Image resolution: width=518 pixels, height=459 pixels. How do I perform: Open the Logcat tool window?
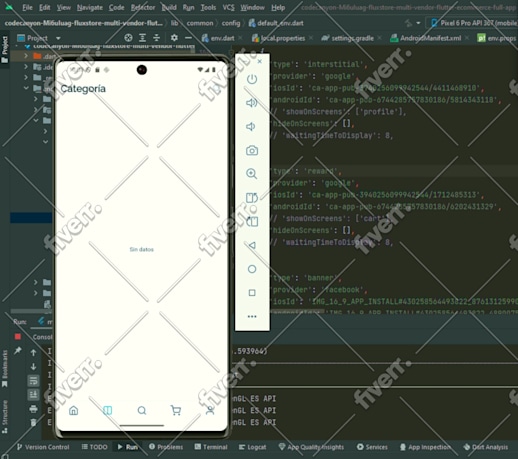[x=253, y=447]
